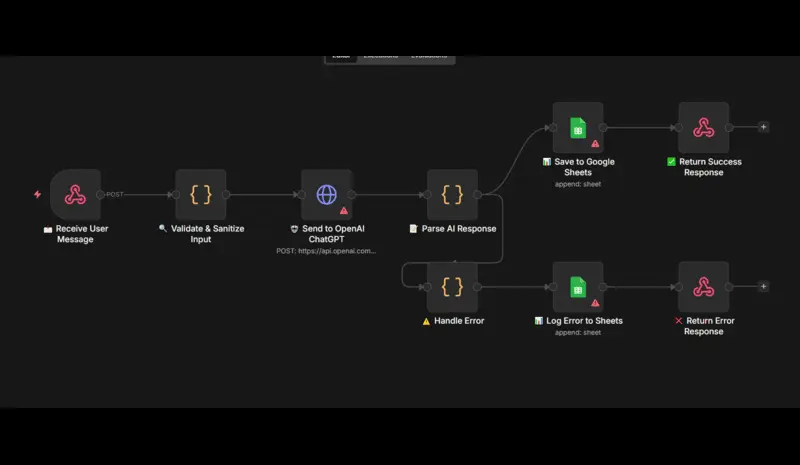Click output port of Receive User Message node
This screenshot has height=465, width=800.
(x=101, y=194)
